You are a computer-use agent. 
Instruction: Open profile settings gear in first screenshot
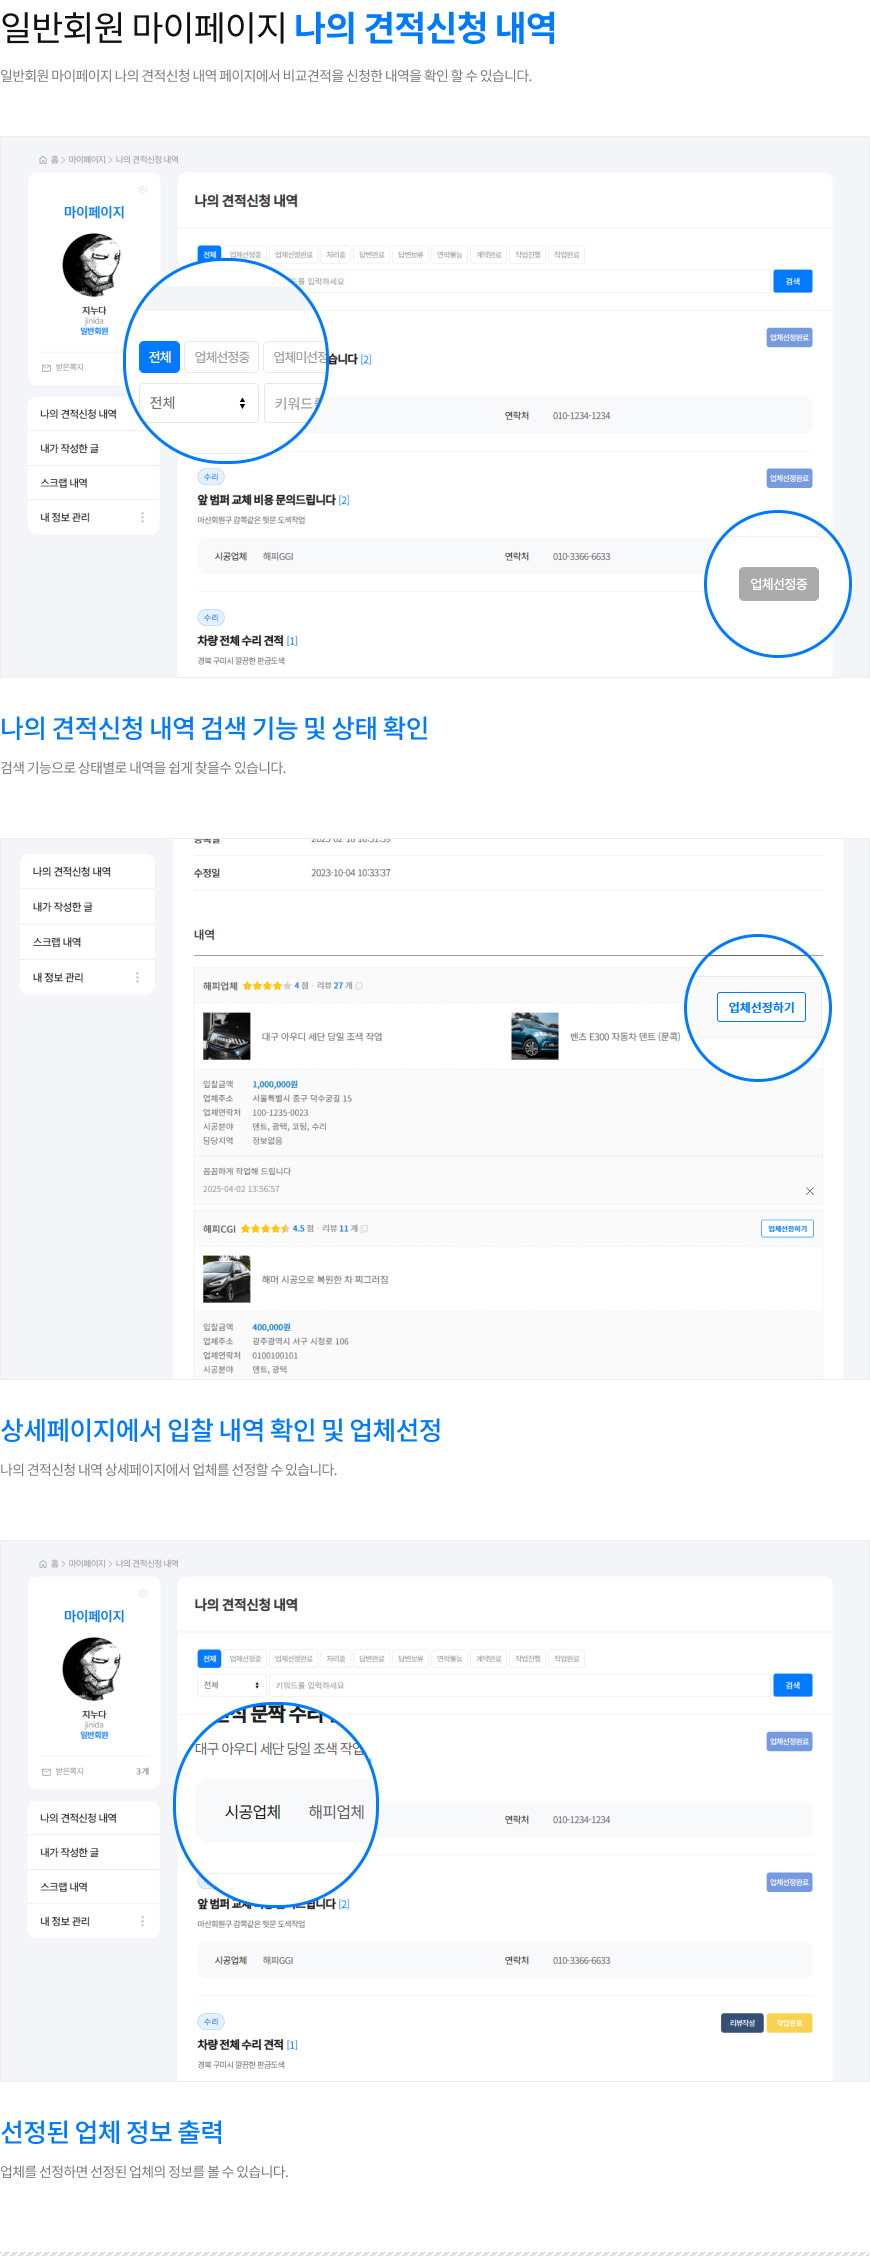(x=143, y=189)
